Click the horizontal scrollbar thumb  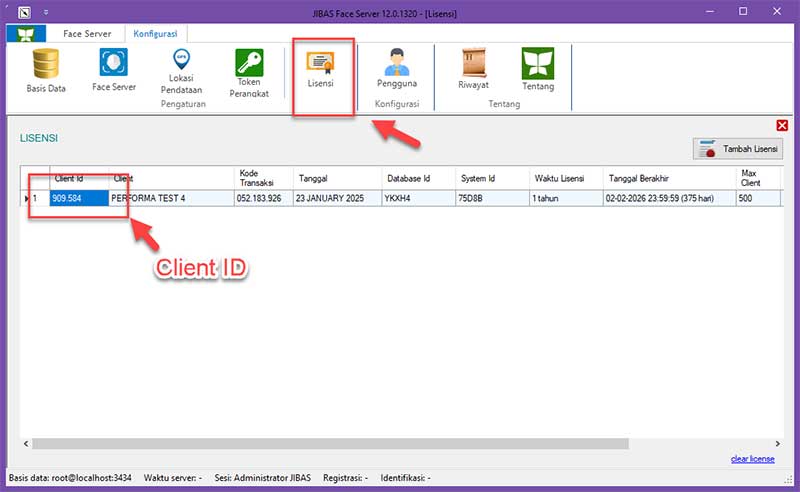coord(330,444)
